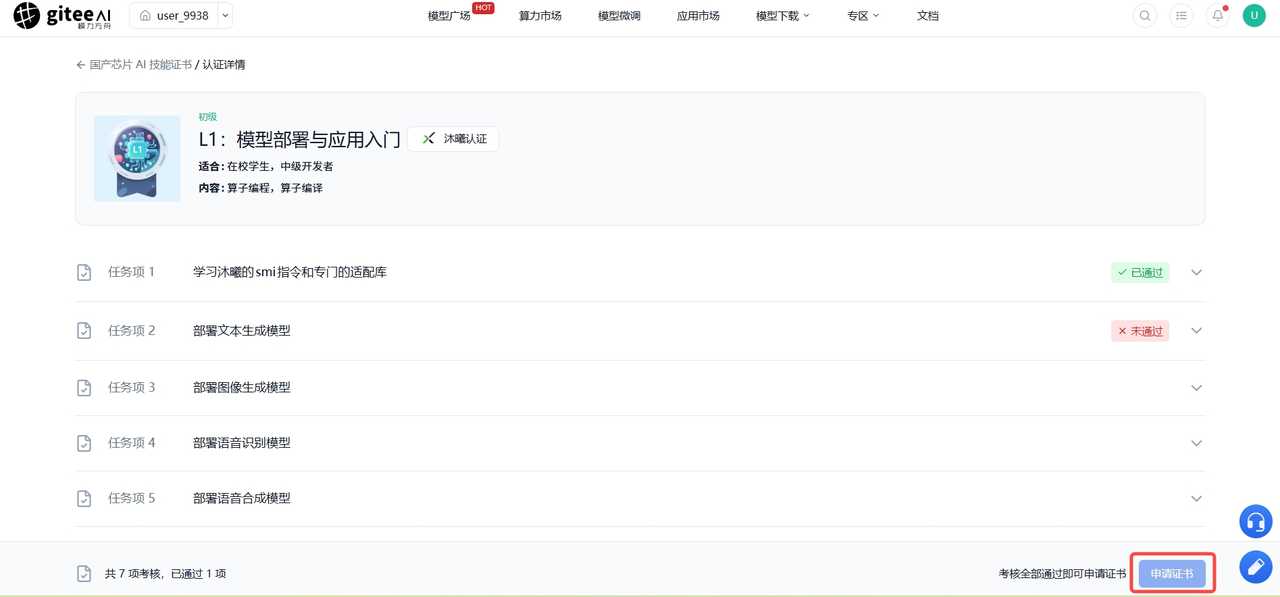Go to 算力市场 in the top navigation

(540, 16)
